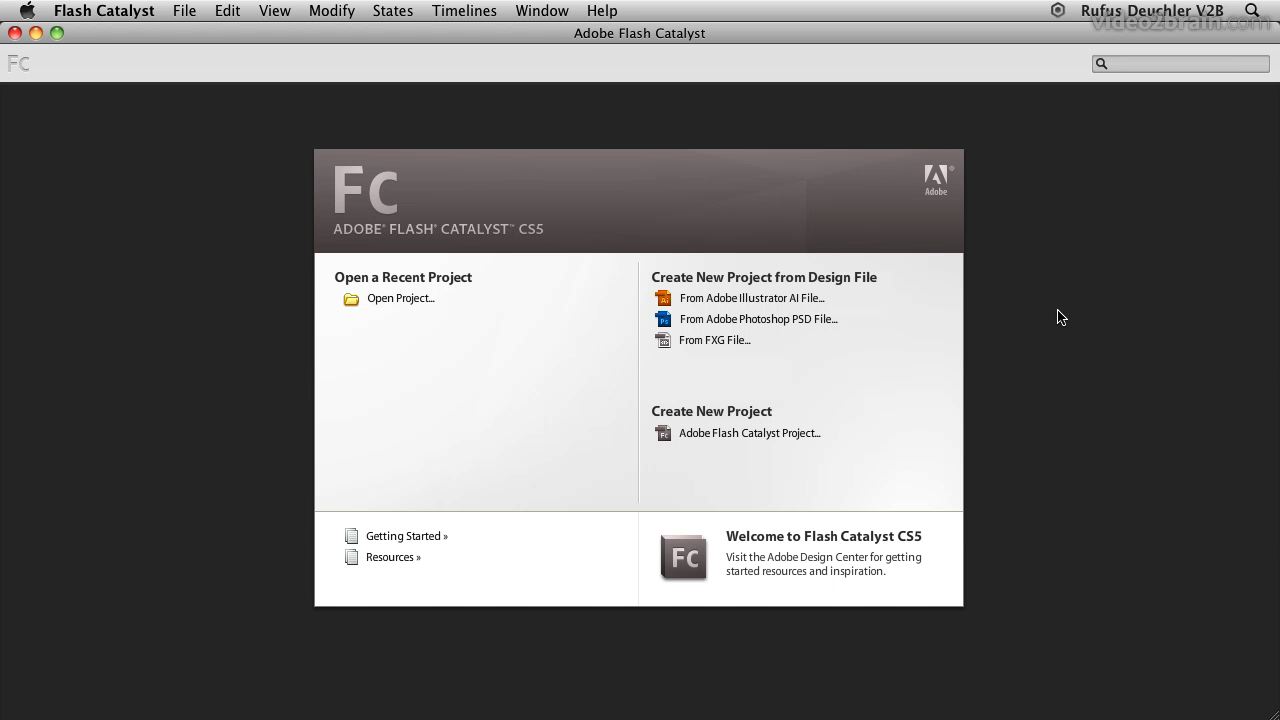Open the Apple menu
Screen dimensions: 1280x720
tap(27, 10)
